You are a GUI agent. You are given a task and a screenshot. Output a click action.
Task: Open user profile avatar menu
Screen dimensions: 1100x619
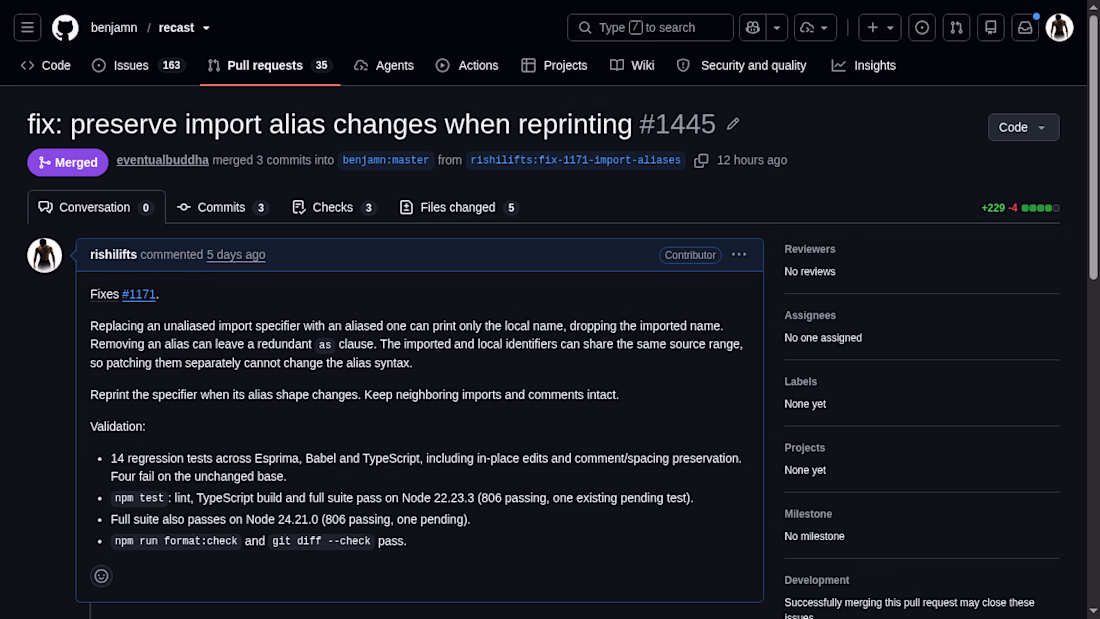(x=1059, y=28)
